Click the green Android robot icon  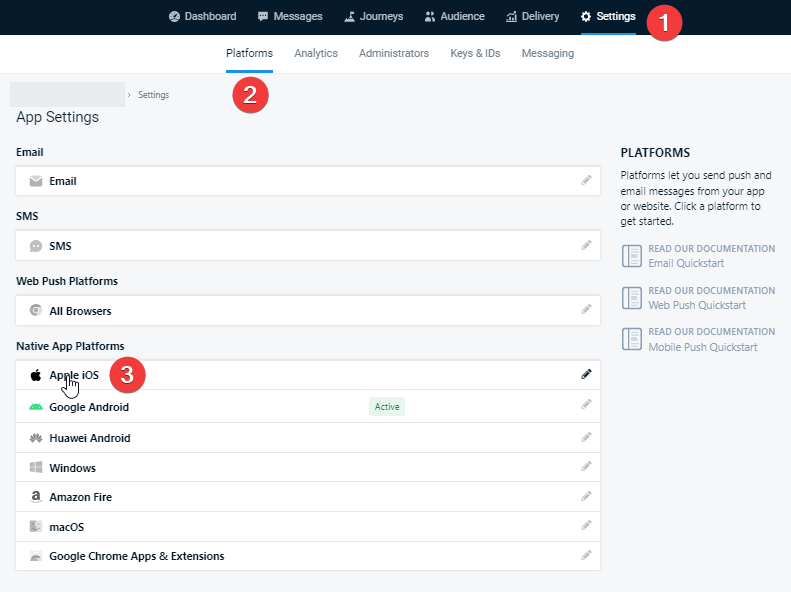(x=36, y=407)
